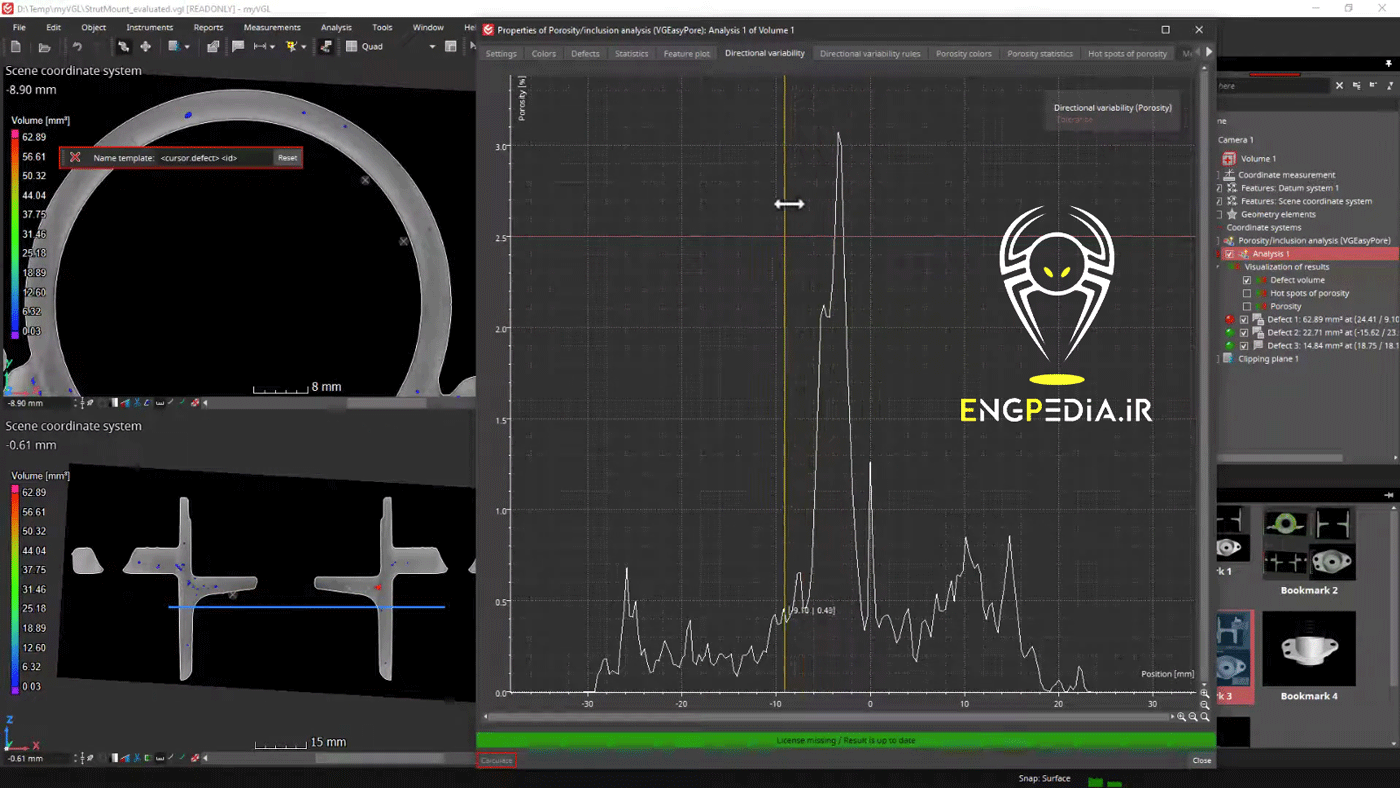
Task: Collapse the Coordinate systems tree node
Action: [1219, 227]
